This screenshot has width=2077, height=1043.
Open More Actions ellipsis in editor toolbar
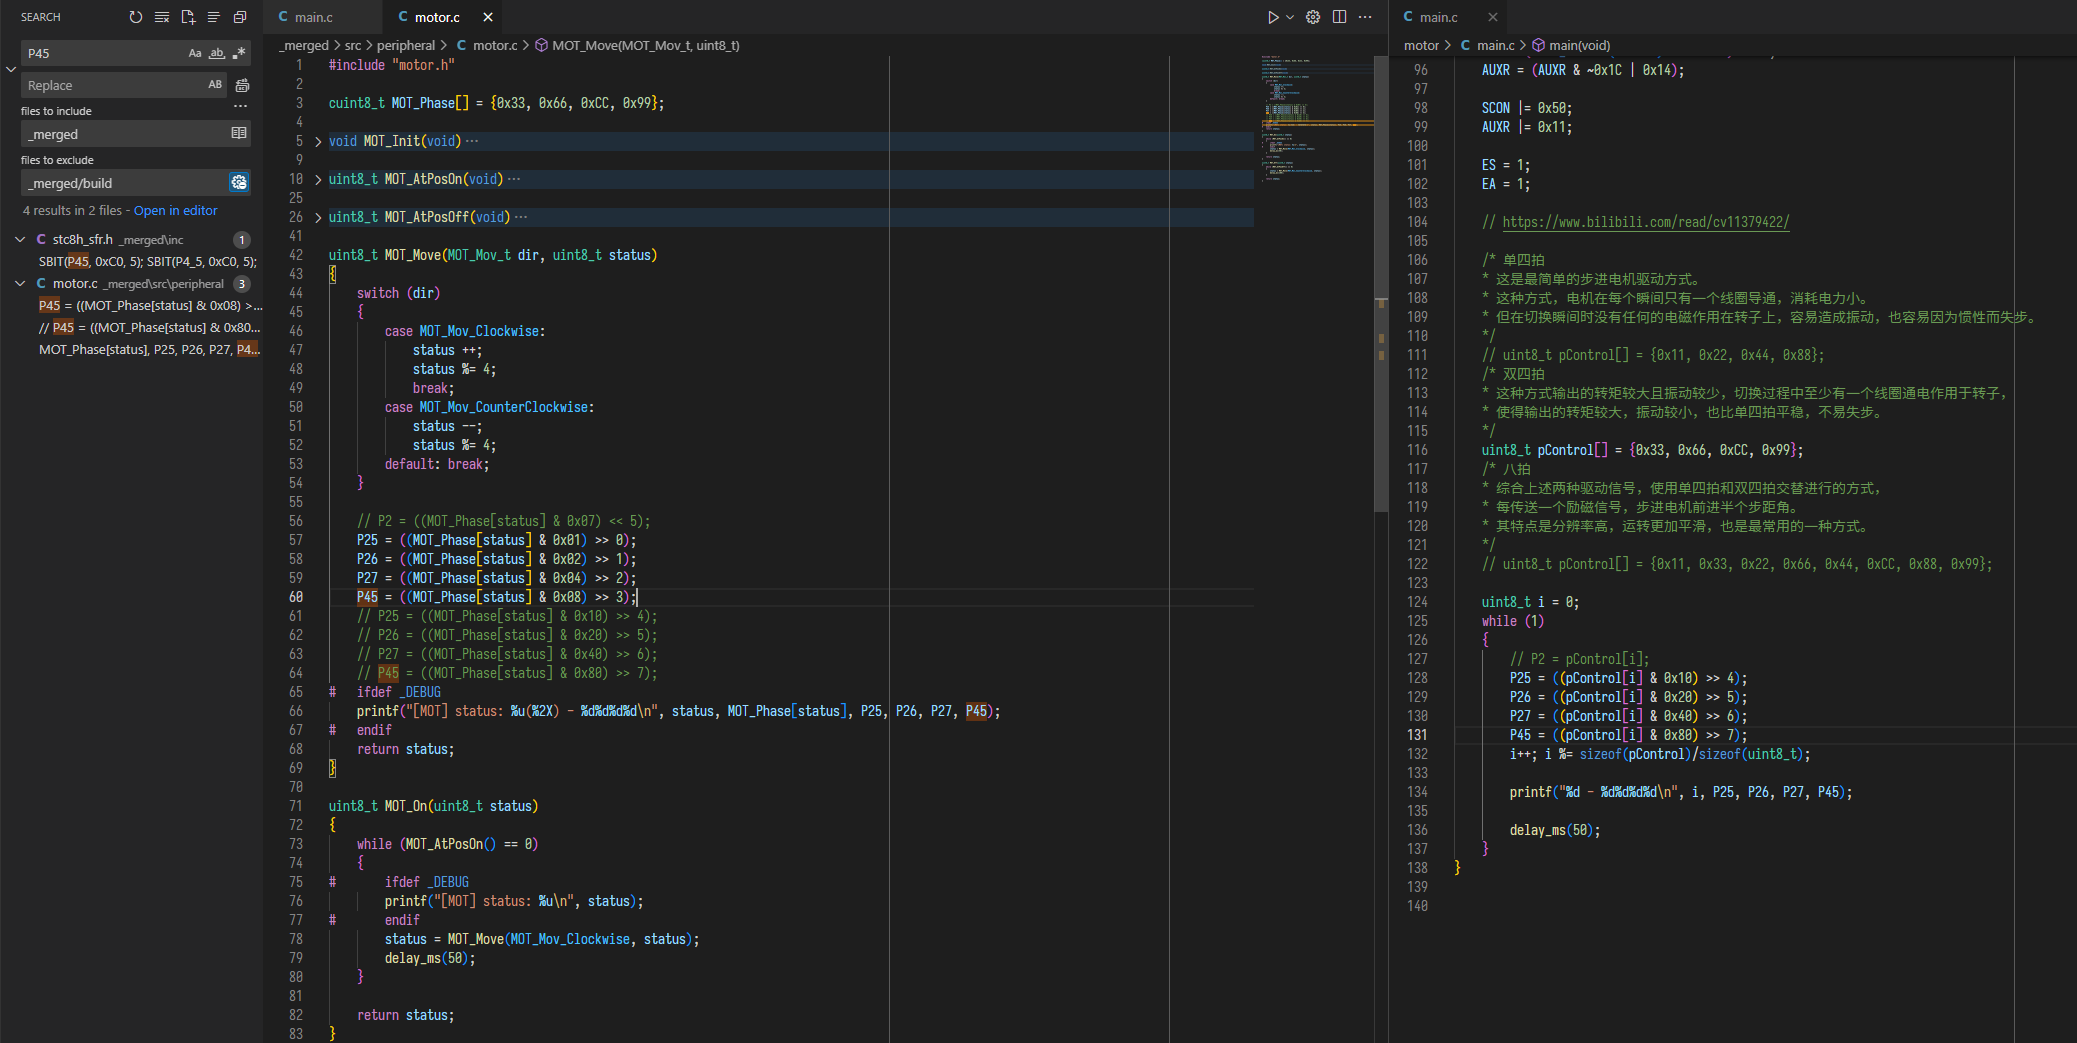click(x=1365, y=17)
